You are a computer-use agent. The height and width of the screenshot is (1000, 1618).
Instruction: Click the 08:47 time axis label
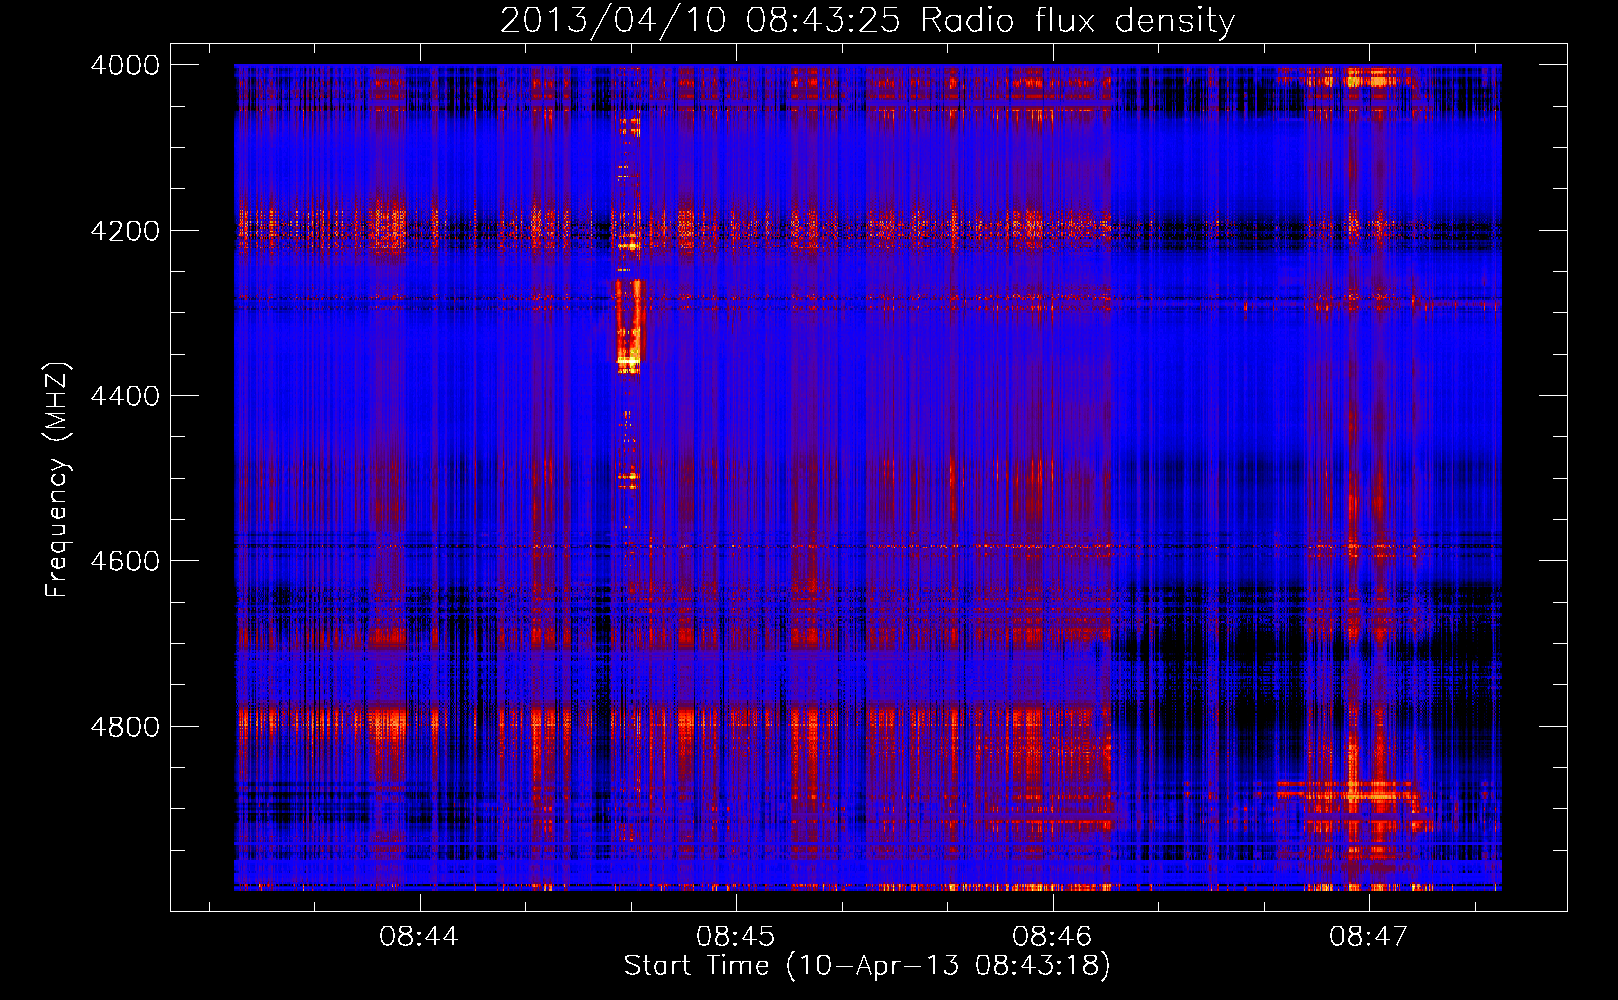1368,936
